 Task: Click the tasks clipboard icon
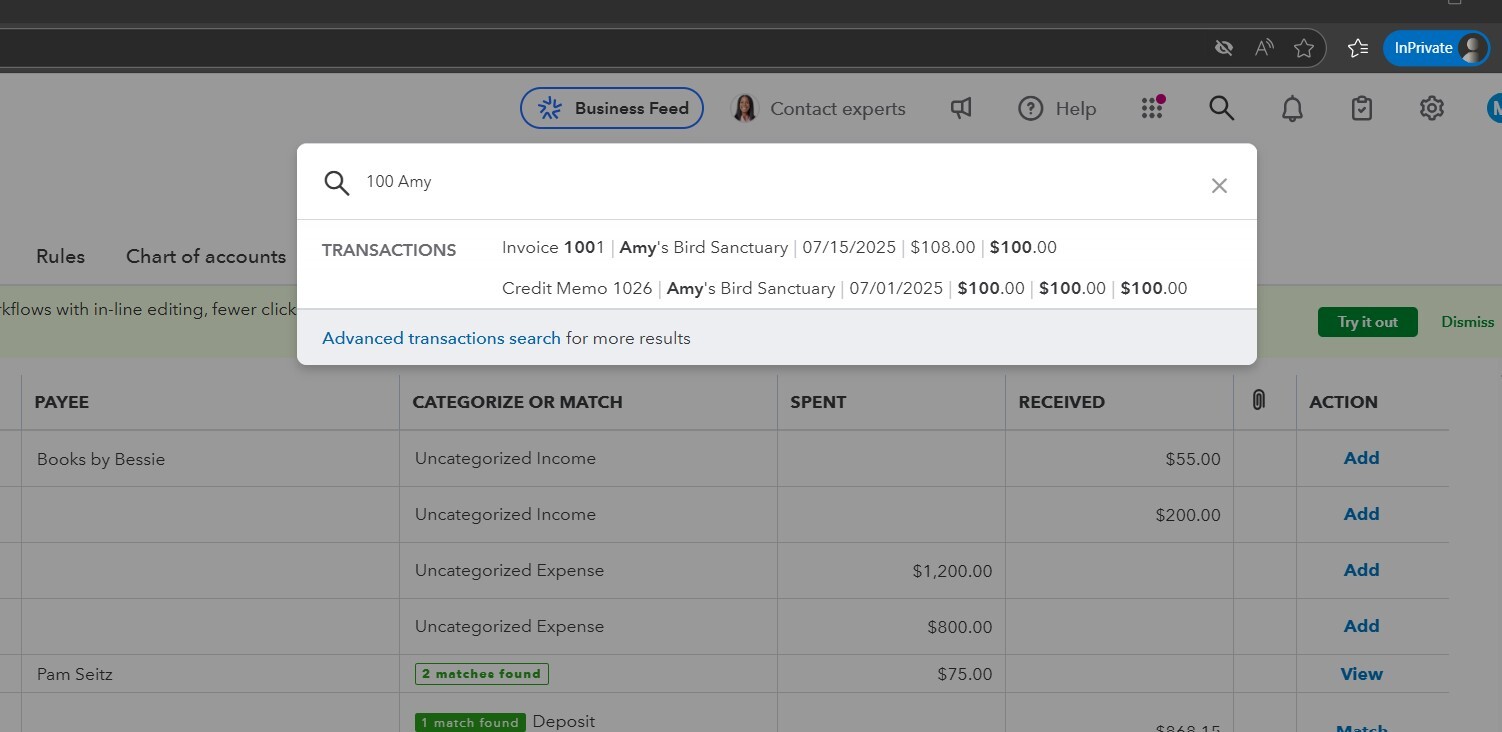(x=1361, y=108)
